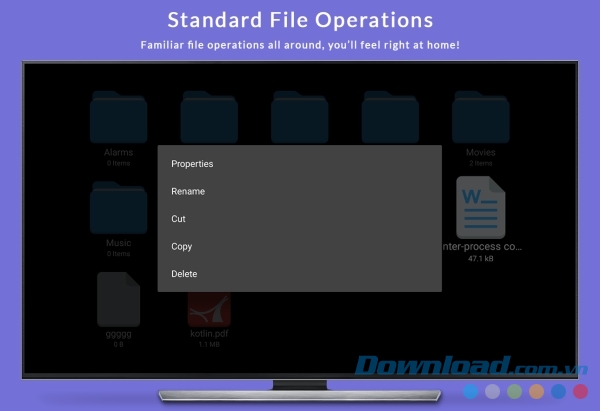600x411 pixels.
Task: Click the magenta color dot
Action: [x=580, y=391]
